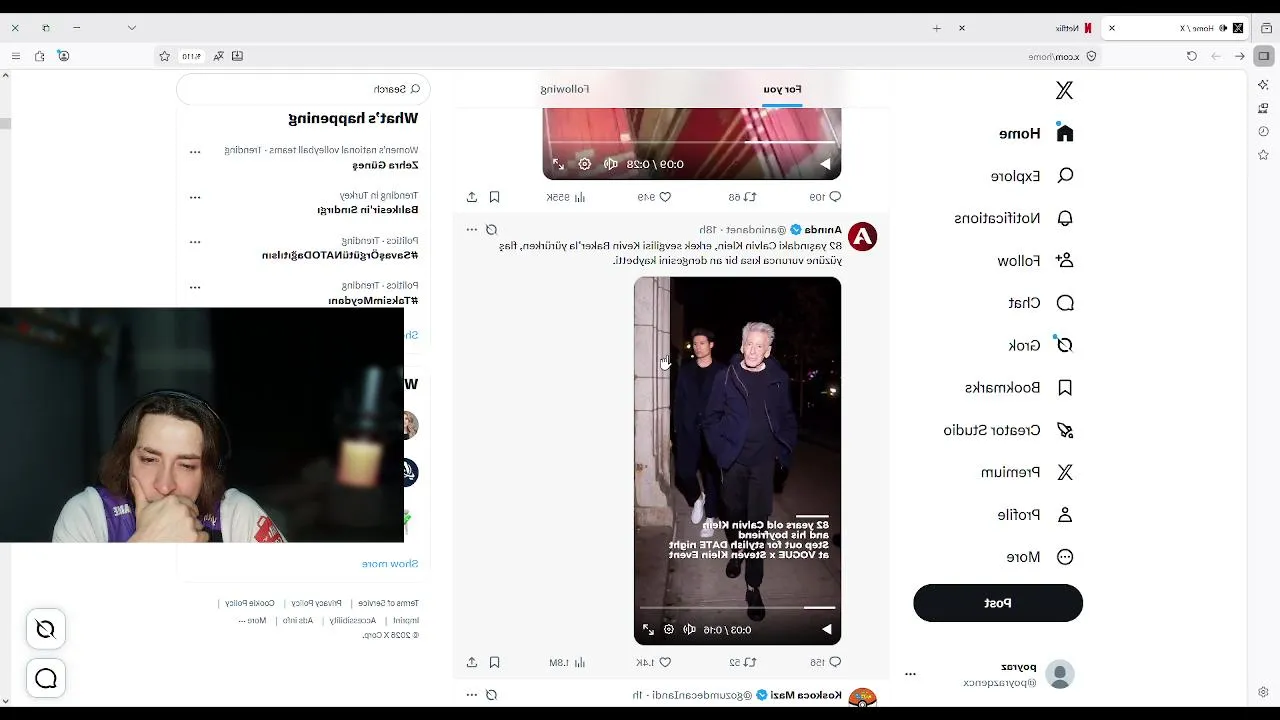This screenshot has height=720, width=1280.
Task: Switch to the Following tab
Action: [x=565, y=89]
